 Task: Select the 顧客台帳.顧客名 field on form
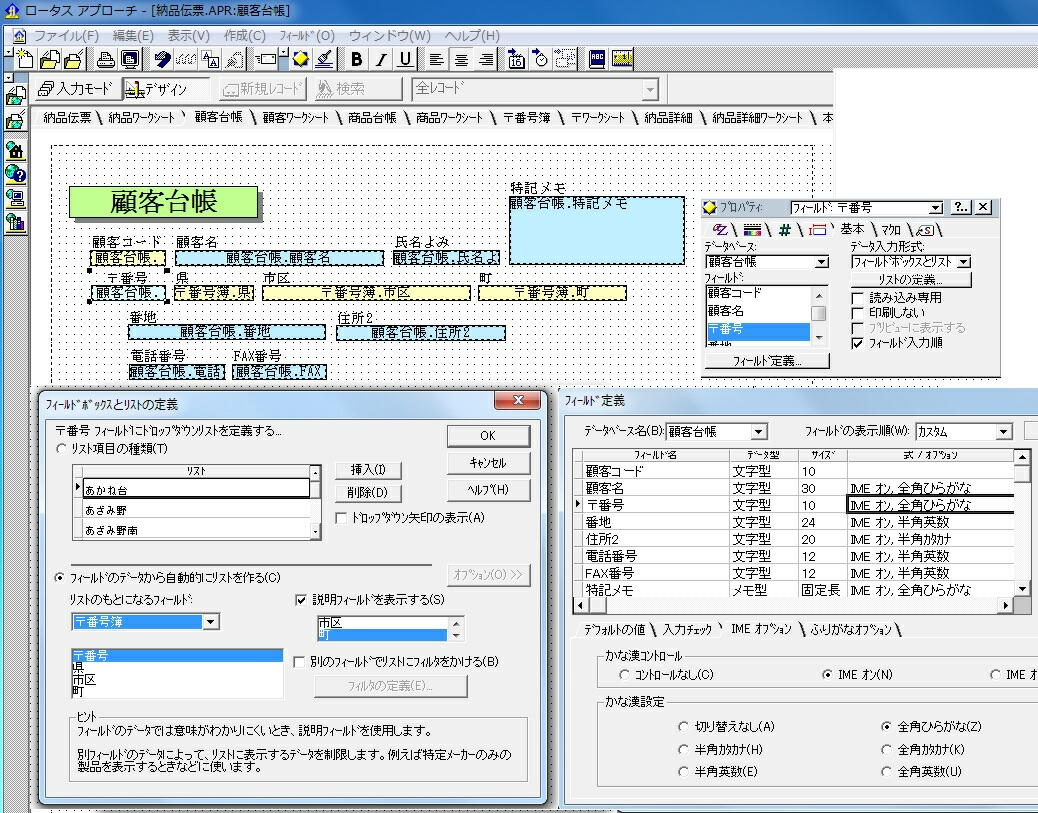pos(279,258)
